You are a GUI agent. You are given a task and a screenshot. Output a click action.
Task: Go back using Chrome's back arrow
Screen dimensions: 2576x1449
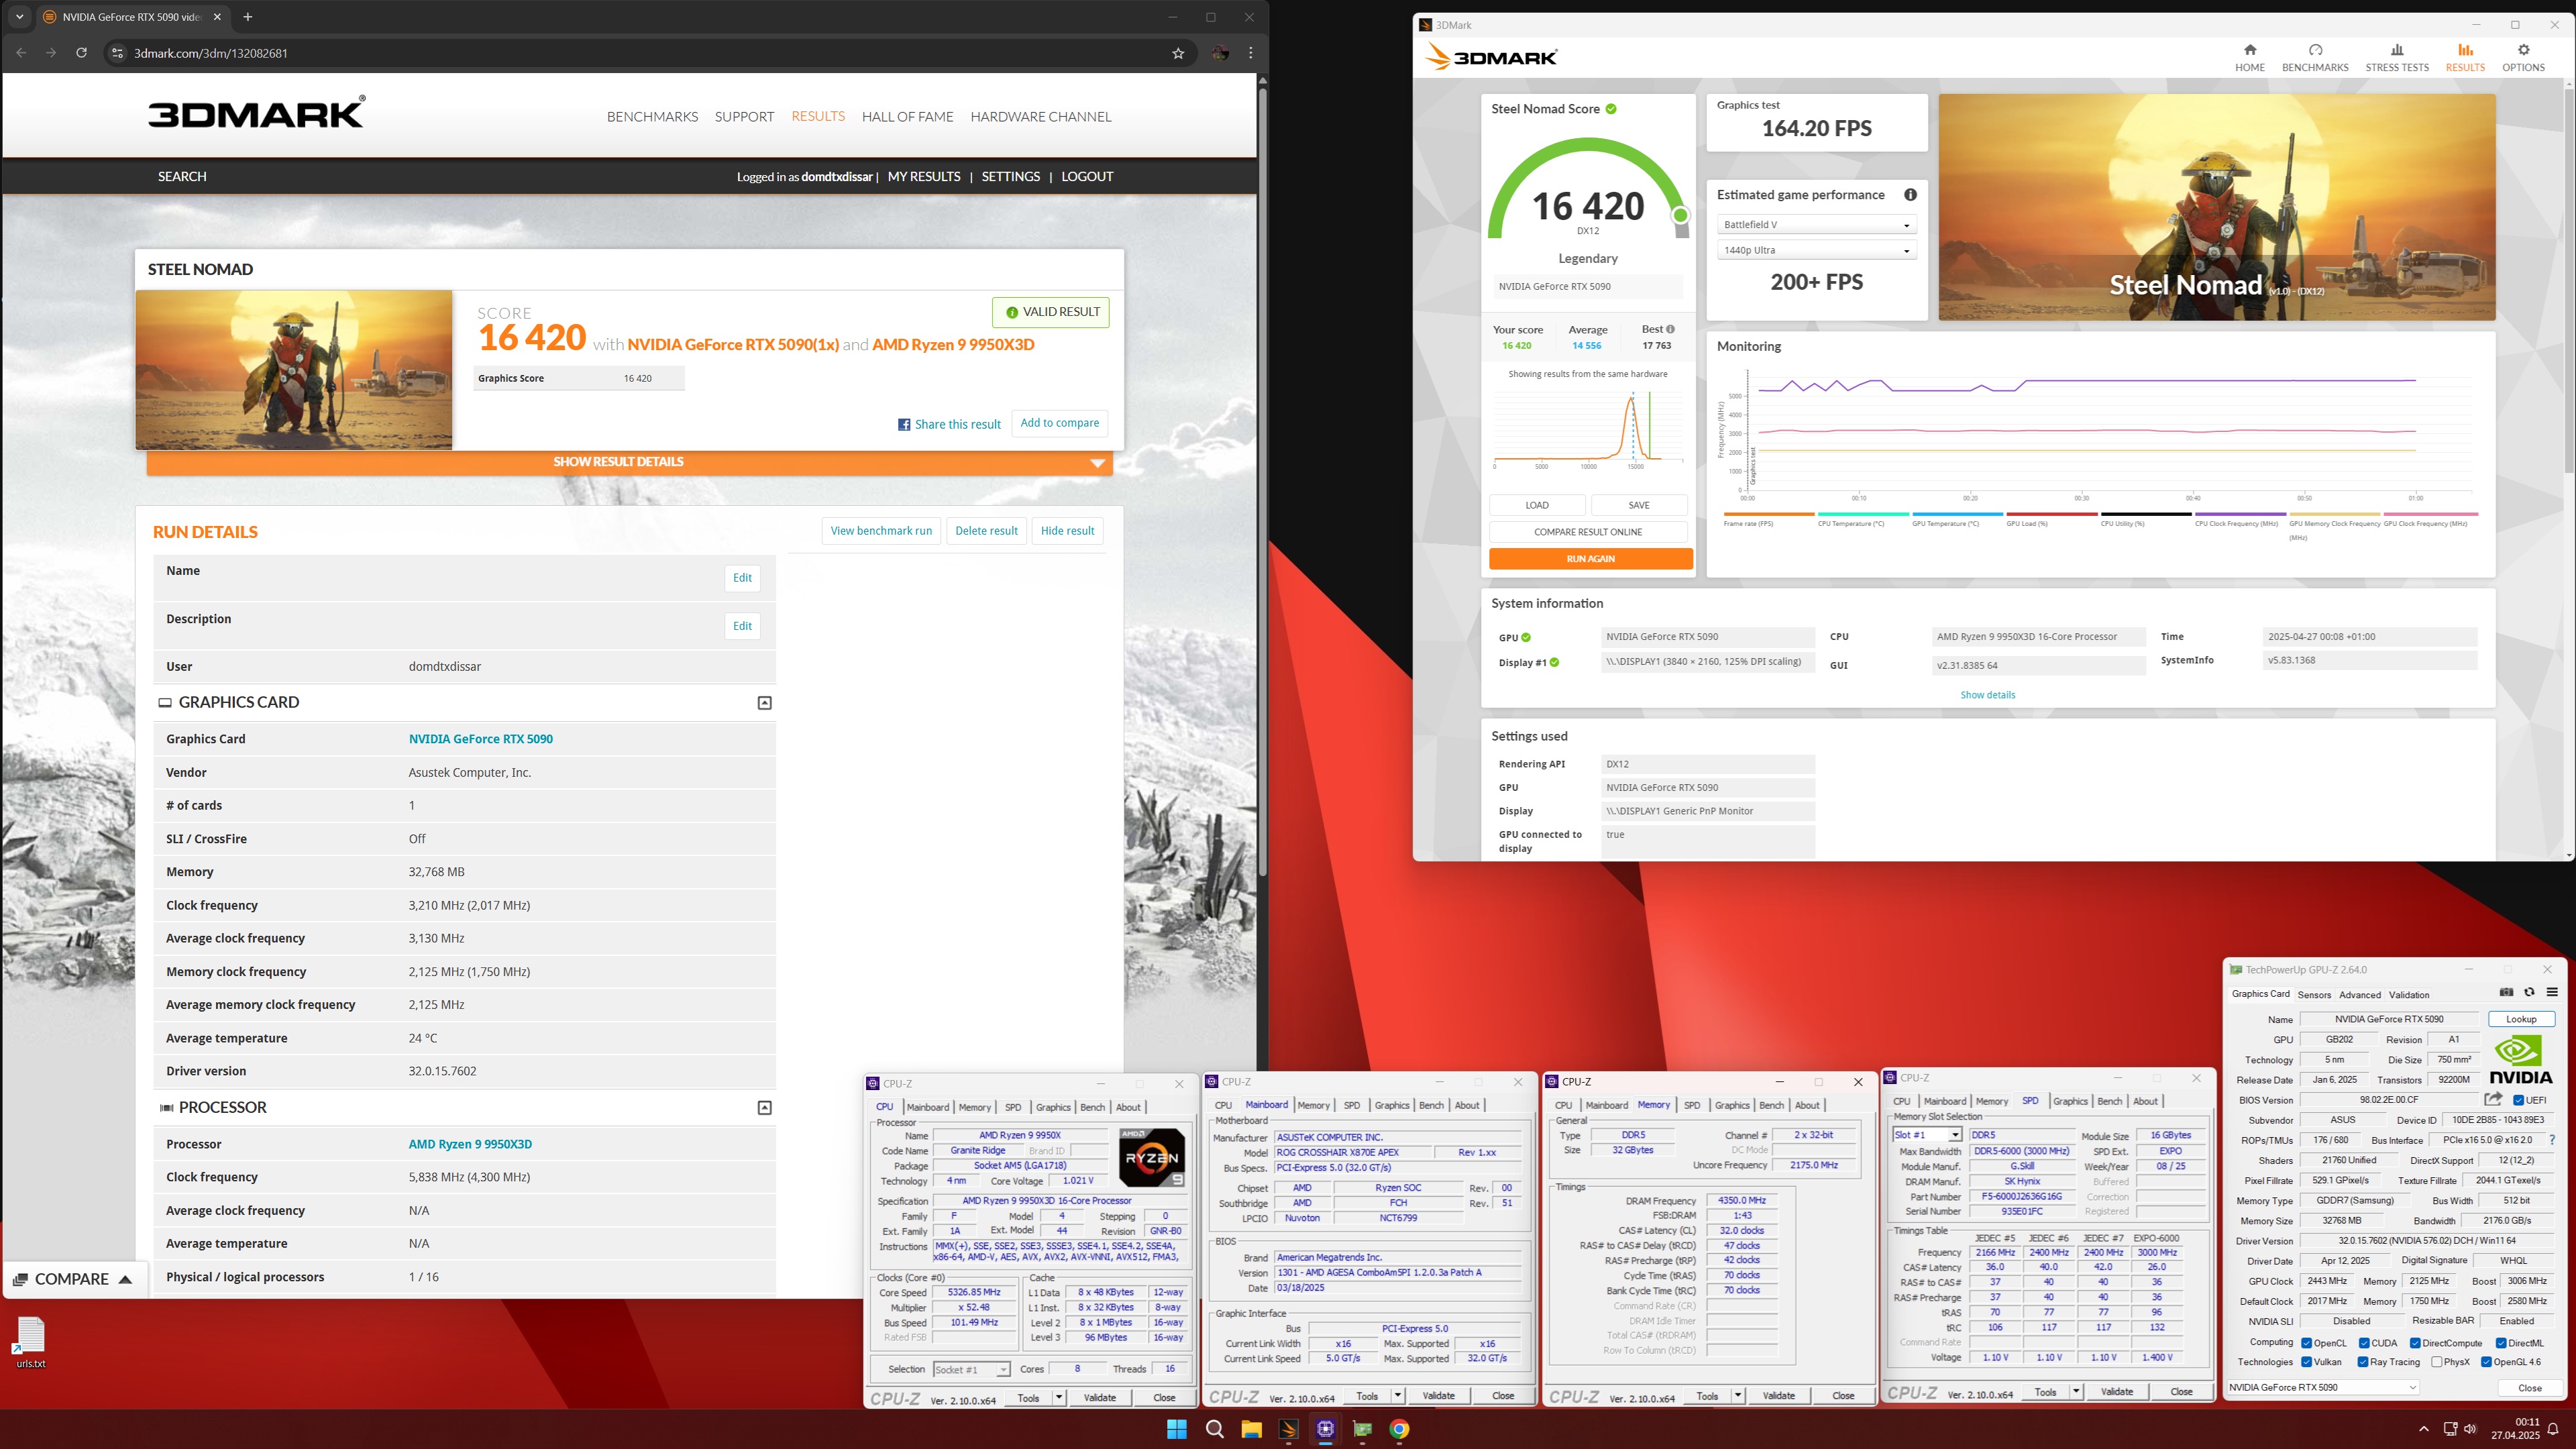21,53
